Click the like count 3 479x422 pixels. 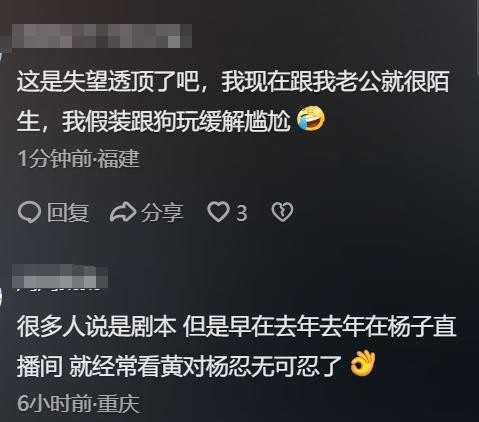tap(242, 213)
